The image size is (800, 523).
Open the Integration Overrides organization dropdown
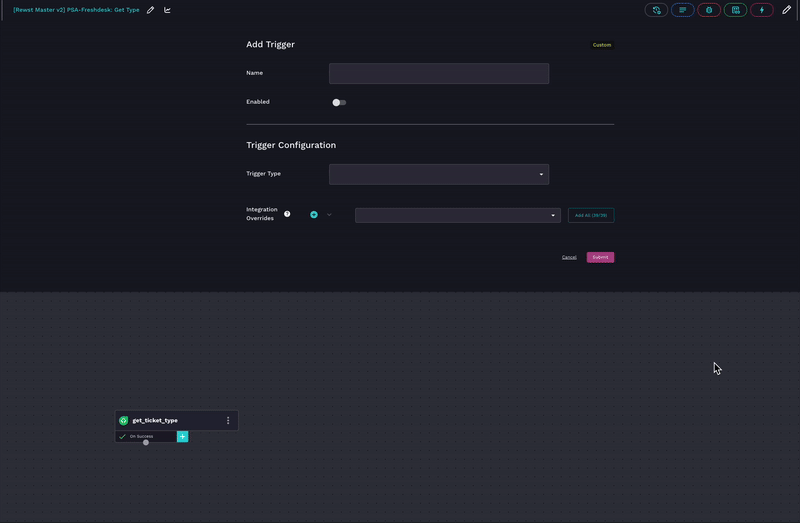click(x=458, y=215)
